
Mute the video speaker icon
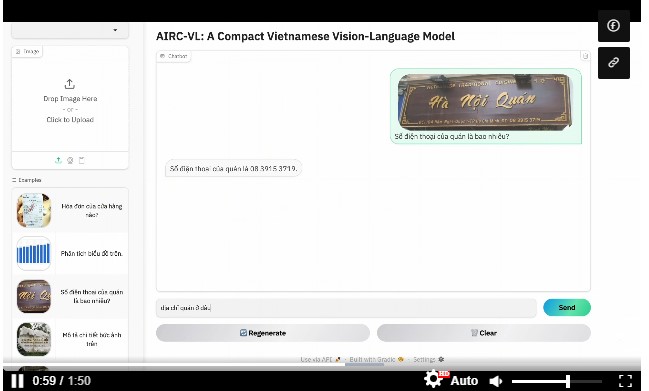click(495, 381)
